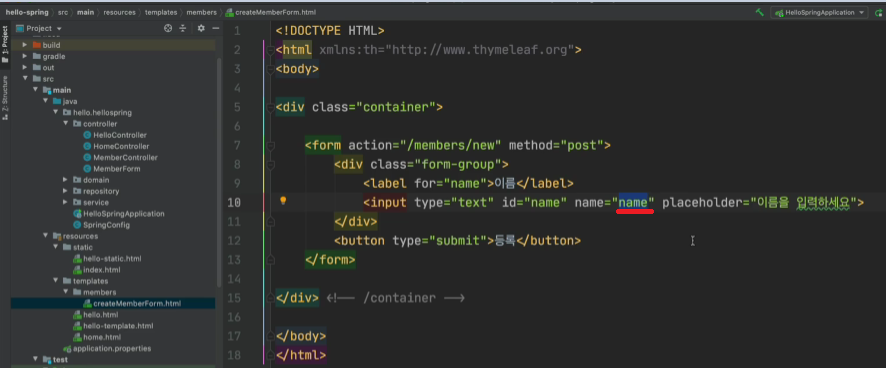Click the /container comment on line 15
886x368 pixels.
[x=396, y=298]
